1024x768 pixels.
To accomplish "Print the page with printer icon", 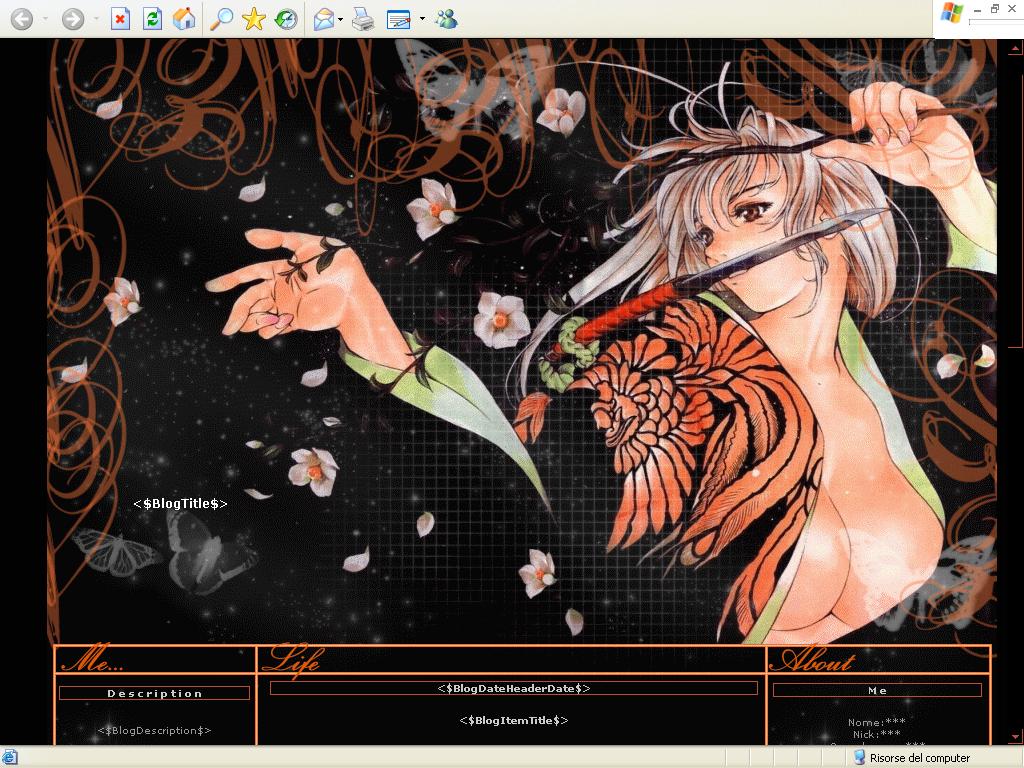I will pos(363,20).
